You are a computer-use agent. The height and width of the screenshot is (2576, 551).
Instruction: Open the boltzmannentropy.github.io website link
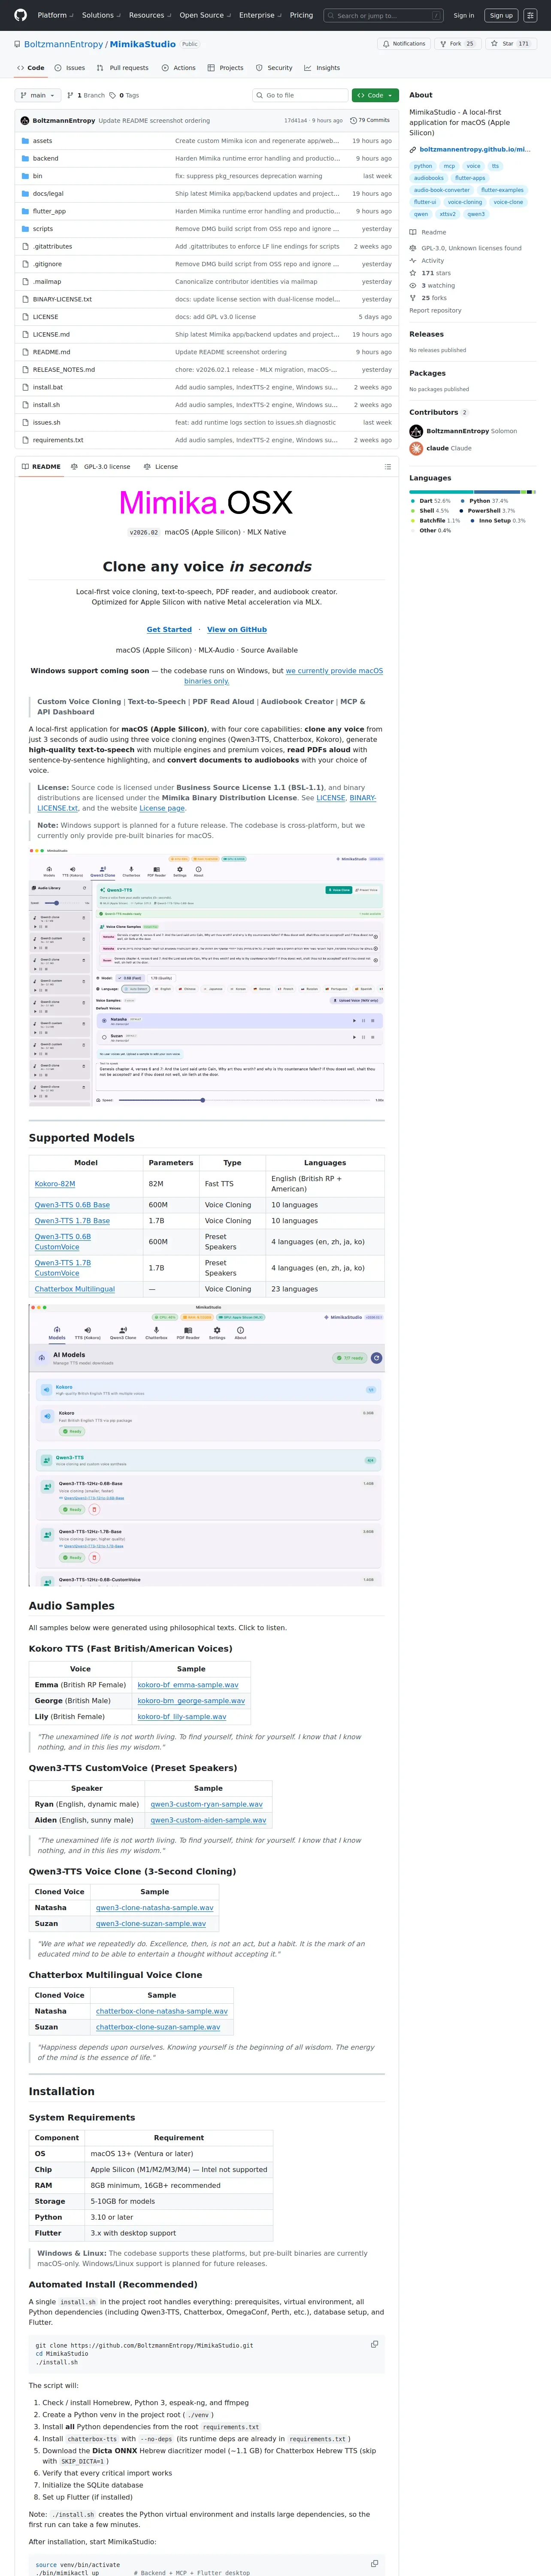pyautogui.click(x=475, y=149)
